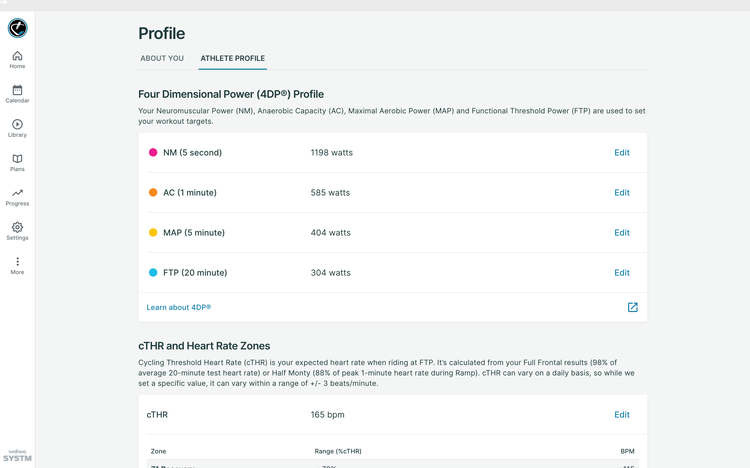Click the 304 watts value
This screenshot has width=750, height=468.
tap(331, 273)
